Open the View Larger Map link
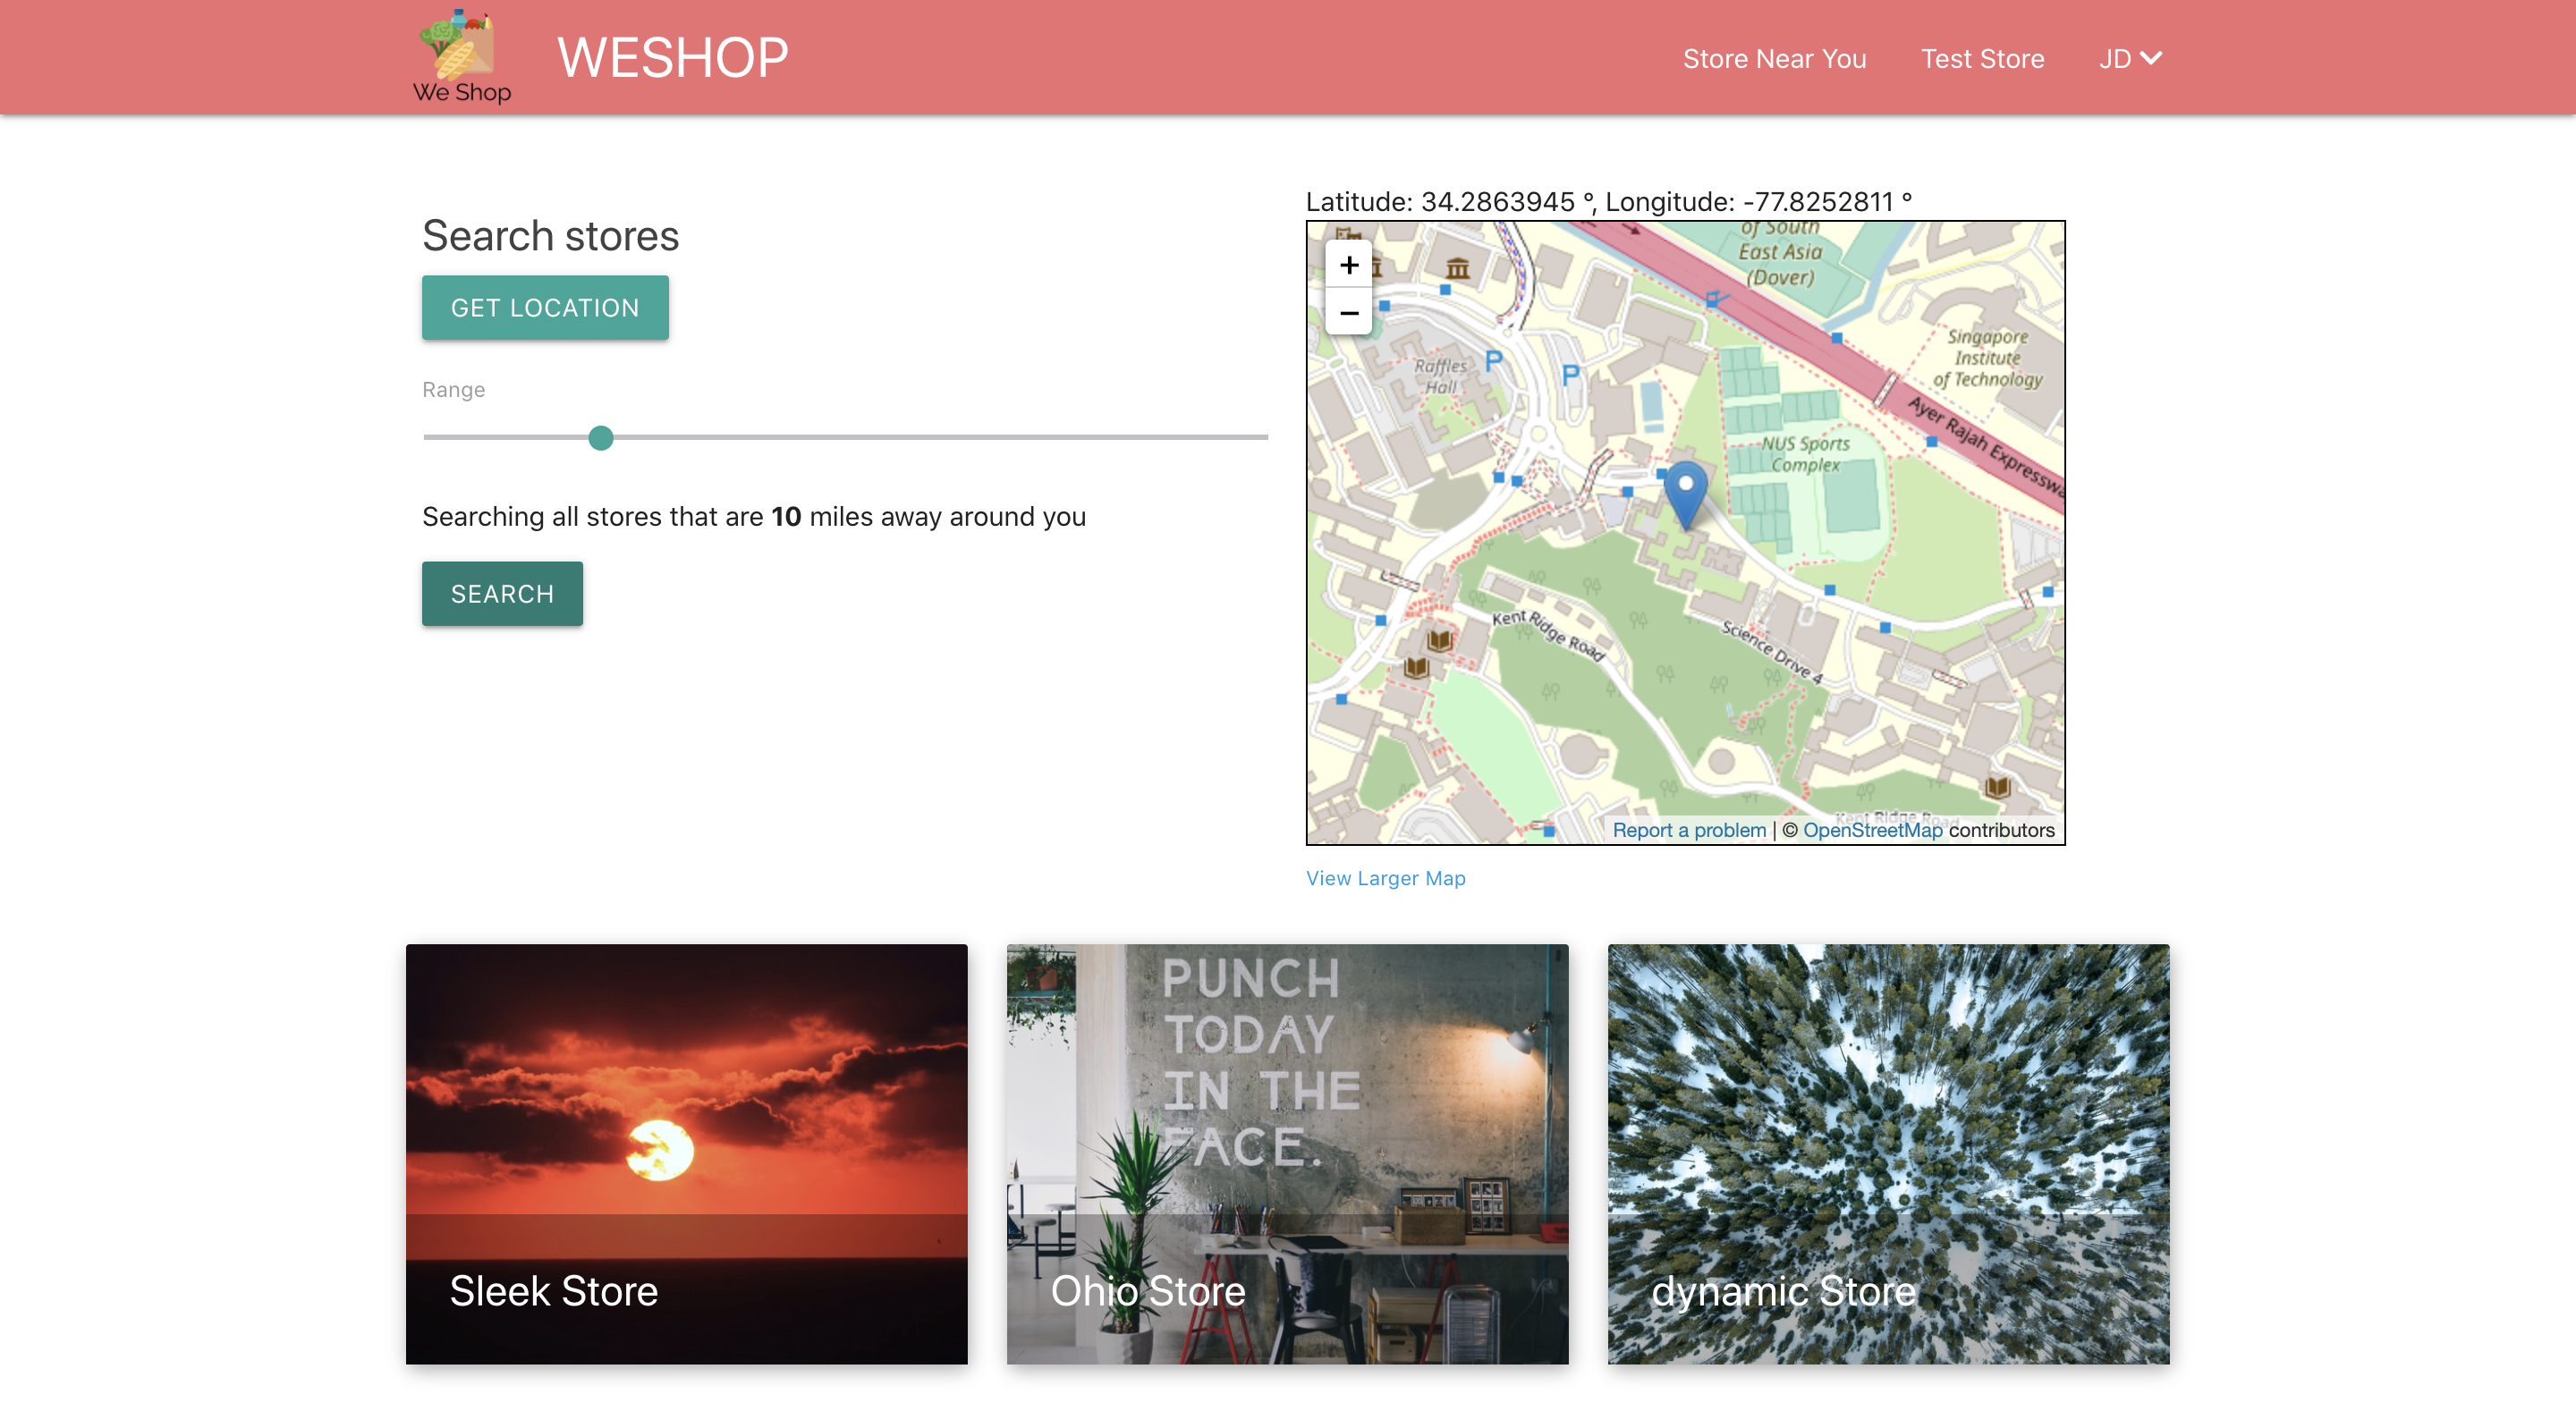2576x1411 pixels. point(1385,878)
